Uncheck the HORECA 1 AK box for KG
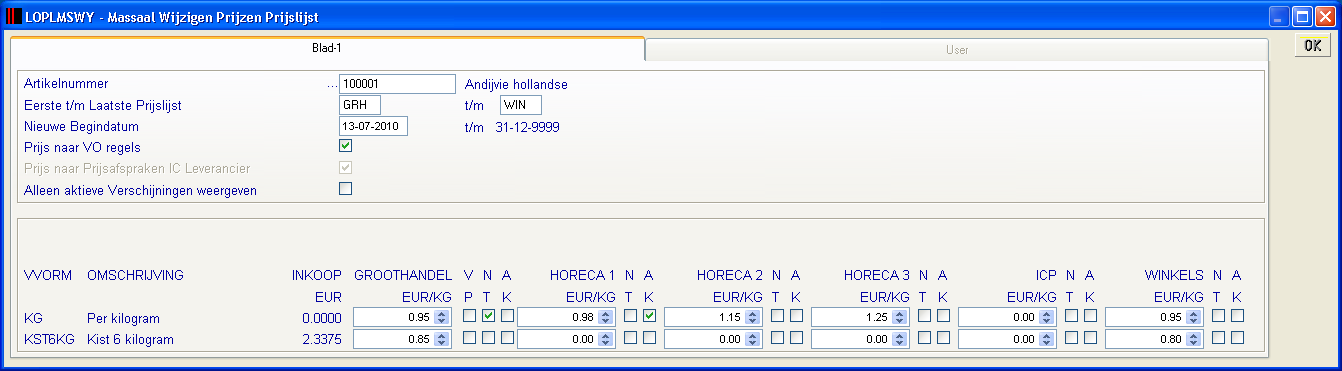This screenshot has width=1342, height=371. pyautogui.click(x=650, y=316)
